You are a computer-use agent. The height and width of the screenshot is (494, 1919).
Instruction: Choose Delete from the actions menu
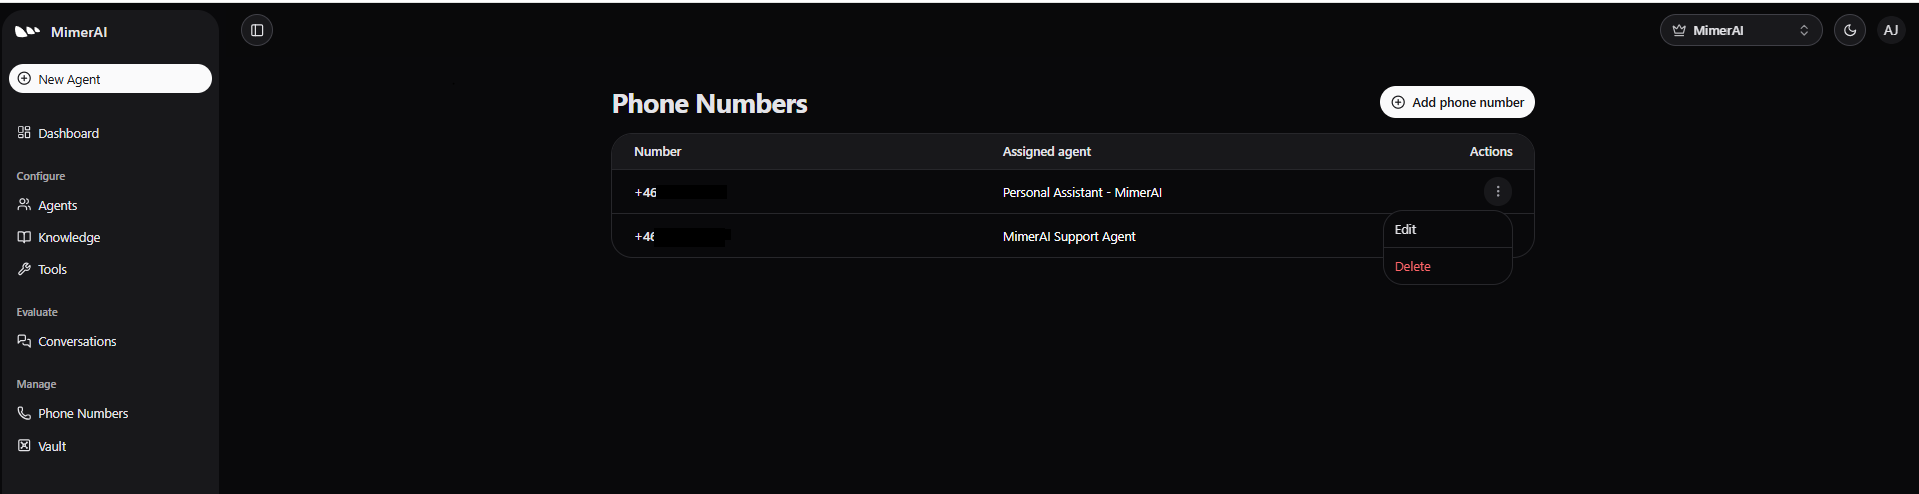pyautogui.click(x=1413, y=267)
